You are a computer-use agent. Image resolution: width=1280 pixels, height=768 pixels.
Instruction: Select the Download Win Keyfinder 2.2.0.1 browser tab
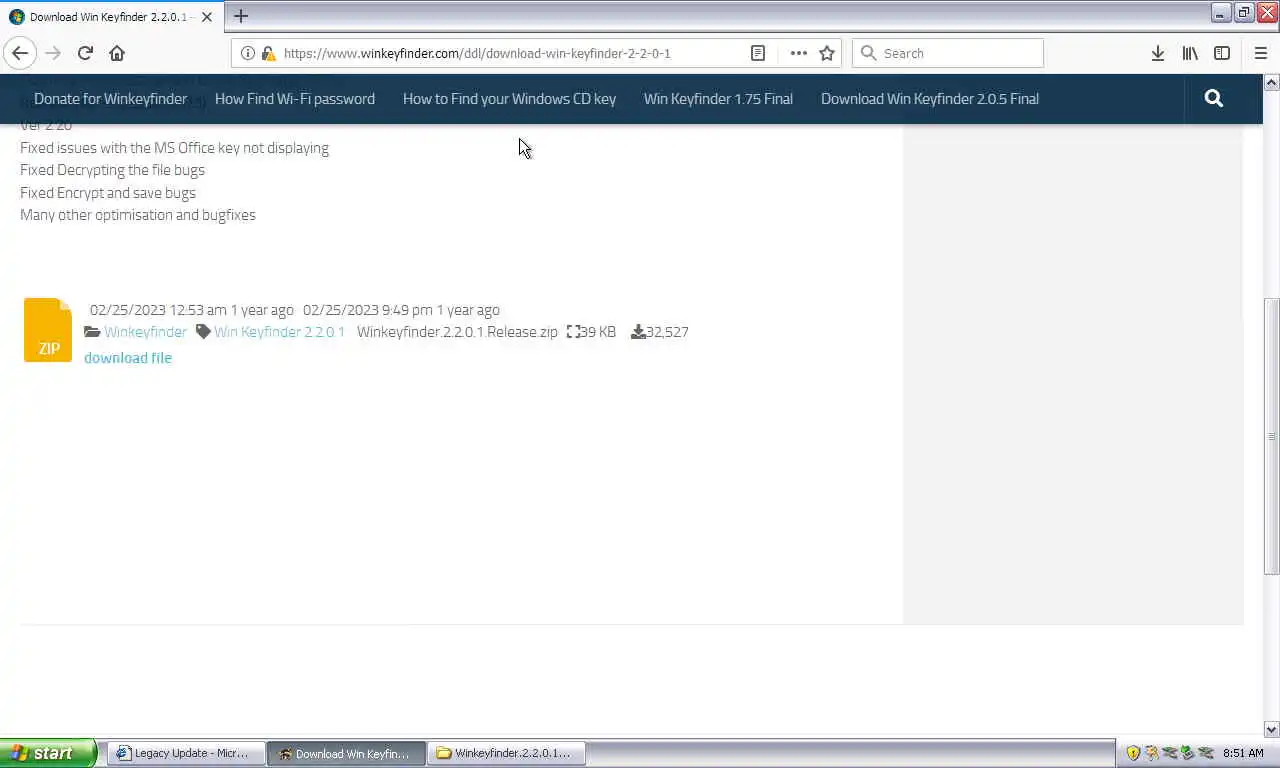[x=110, y=17]
